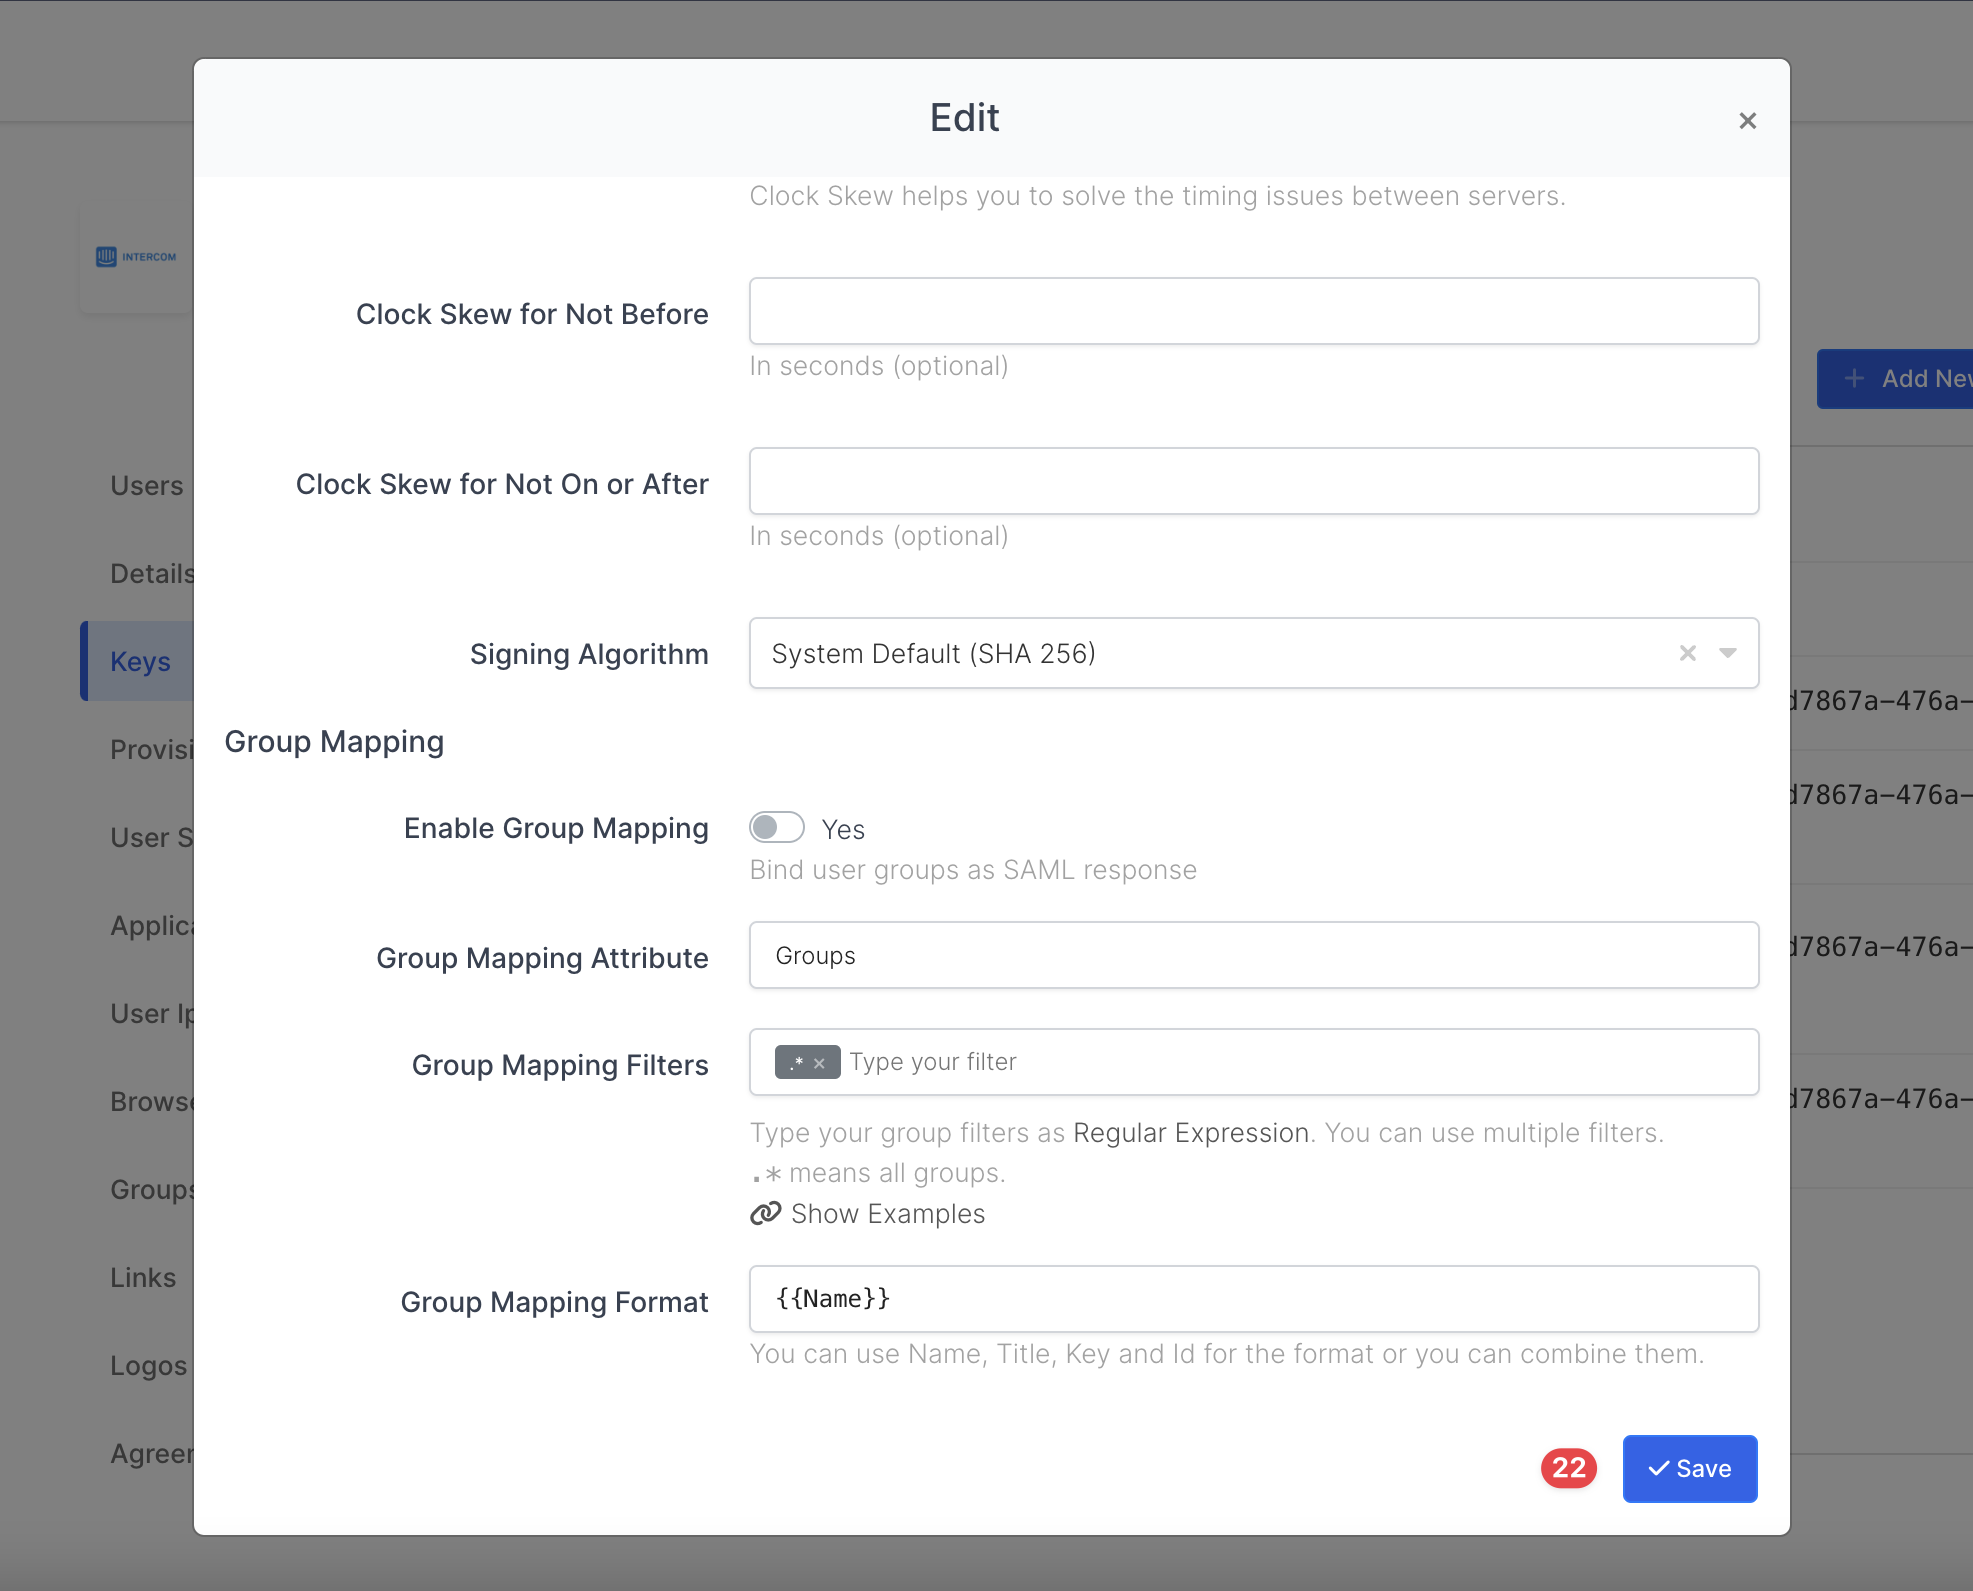Open the Signing Algorithm combo box

1200,653
